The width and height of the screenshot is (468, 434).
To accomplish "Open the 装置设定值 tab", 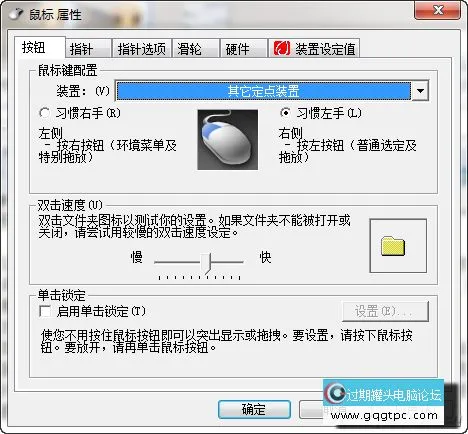I will tap(314, 49).
